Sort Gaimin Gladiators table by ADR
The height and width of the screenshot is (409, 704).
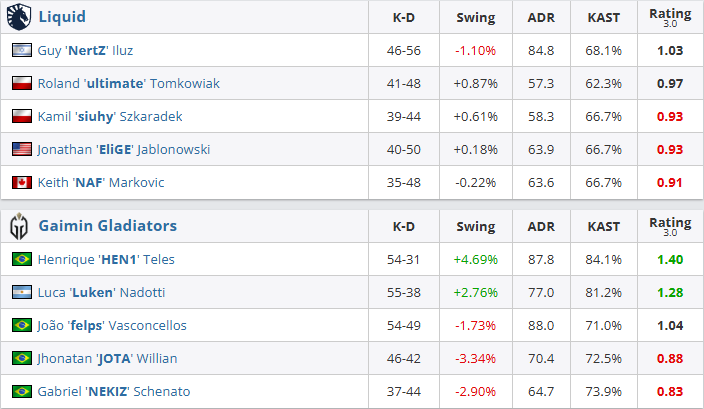click(x=542, y=226)
